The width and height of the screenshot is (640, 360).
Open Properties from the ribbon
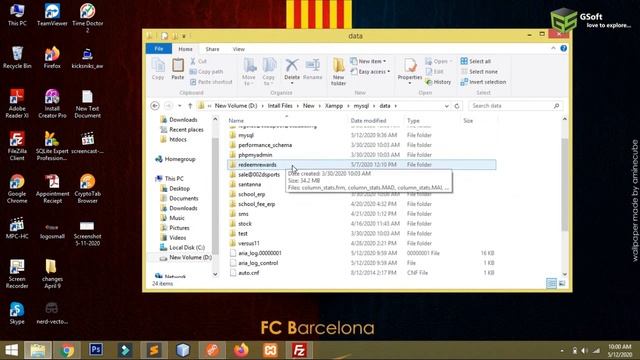410,70
